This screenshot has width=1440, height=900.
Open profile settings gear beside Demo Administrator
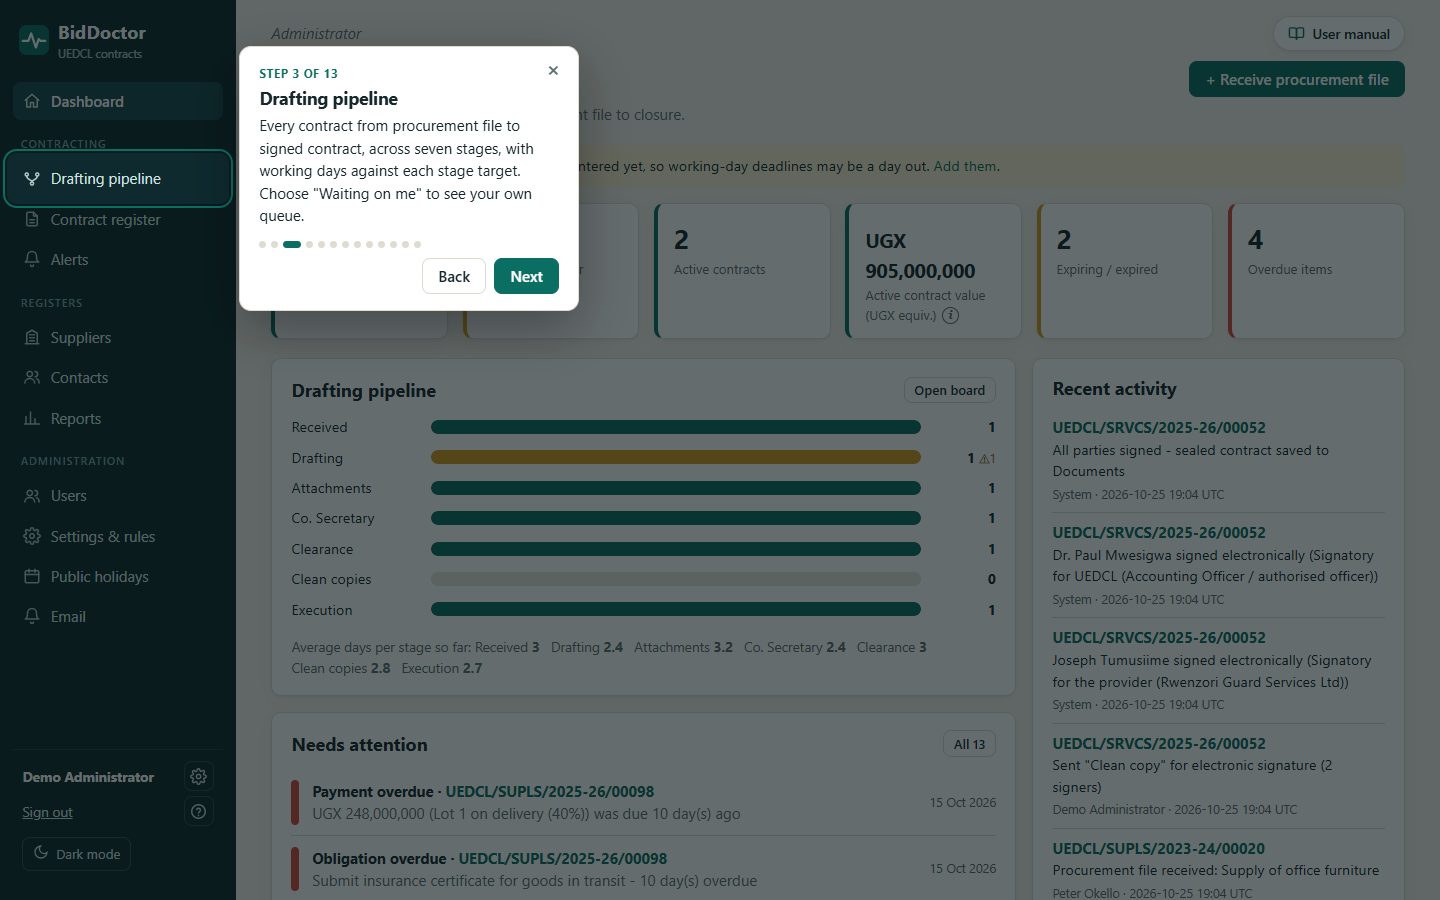pyautogui.click(x=198, y=776)
